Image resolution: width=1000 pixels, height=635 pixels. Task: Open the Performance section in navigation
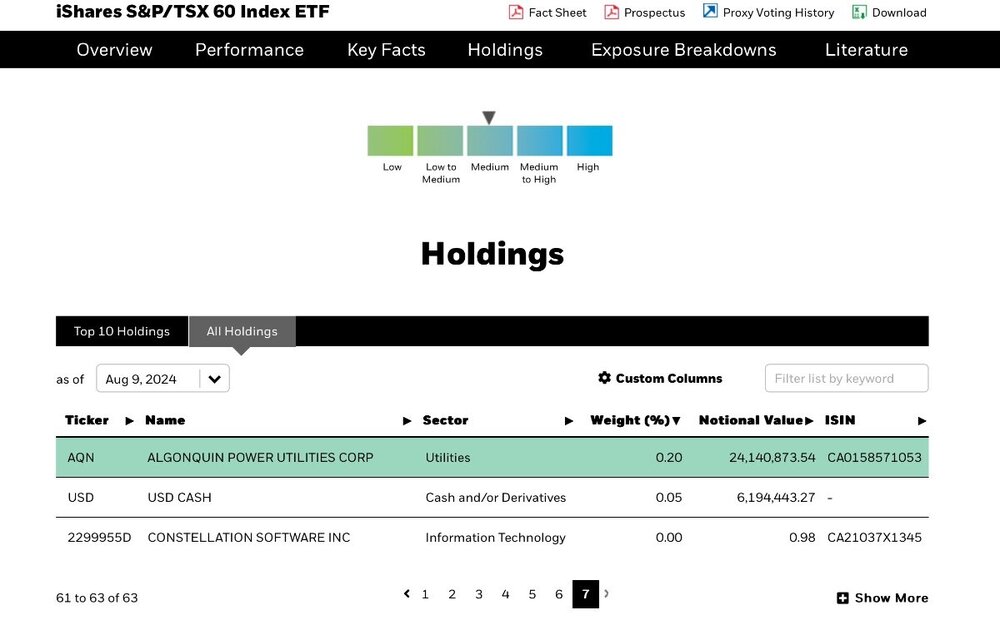pyautogui.click(x=249, y=50)
